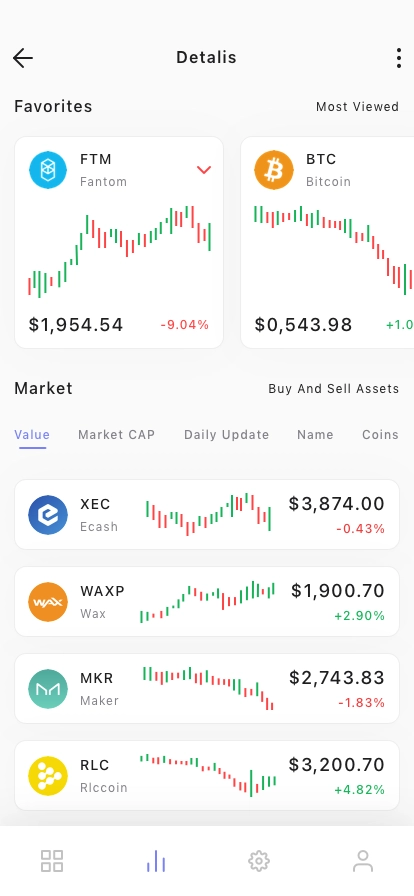Image resolution: width=414 pixels, height=896 pixels.
Task: Switch to the Market CAP tab
Action: tap(117, 435)
